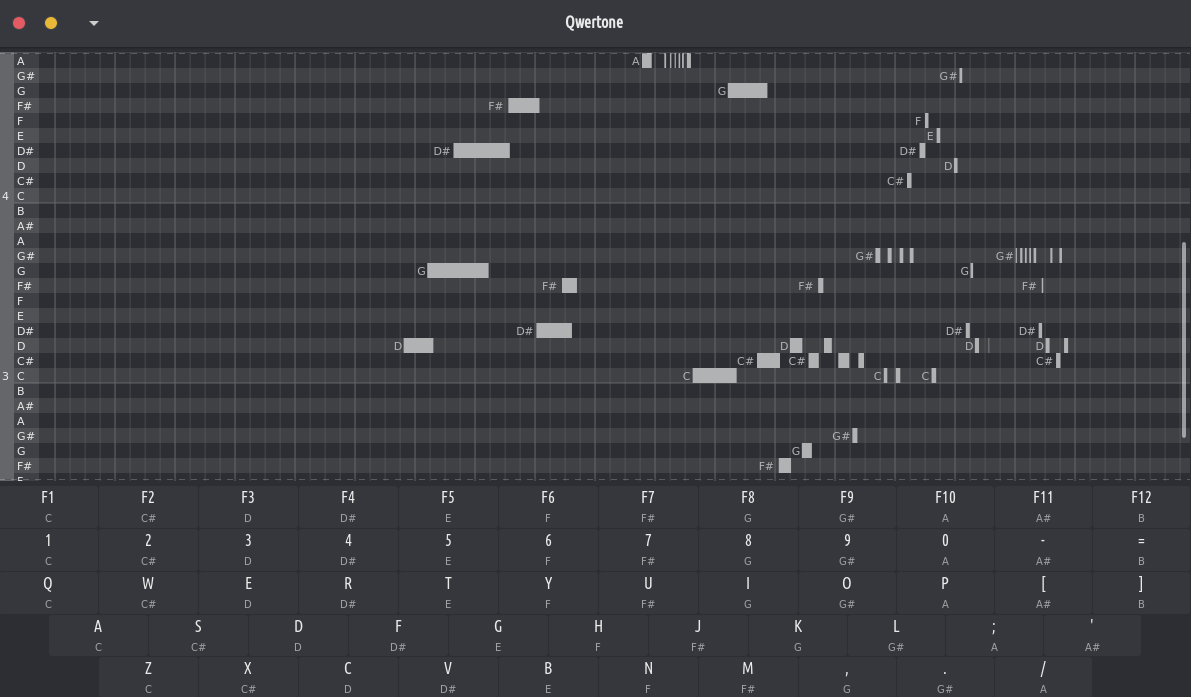Click the red close window circle
This screenshot has width=1191, height=697.
19,23
